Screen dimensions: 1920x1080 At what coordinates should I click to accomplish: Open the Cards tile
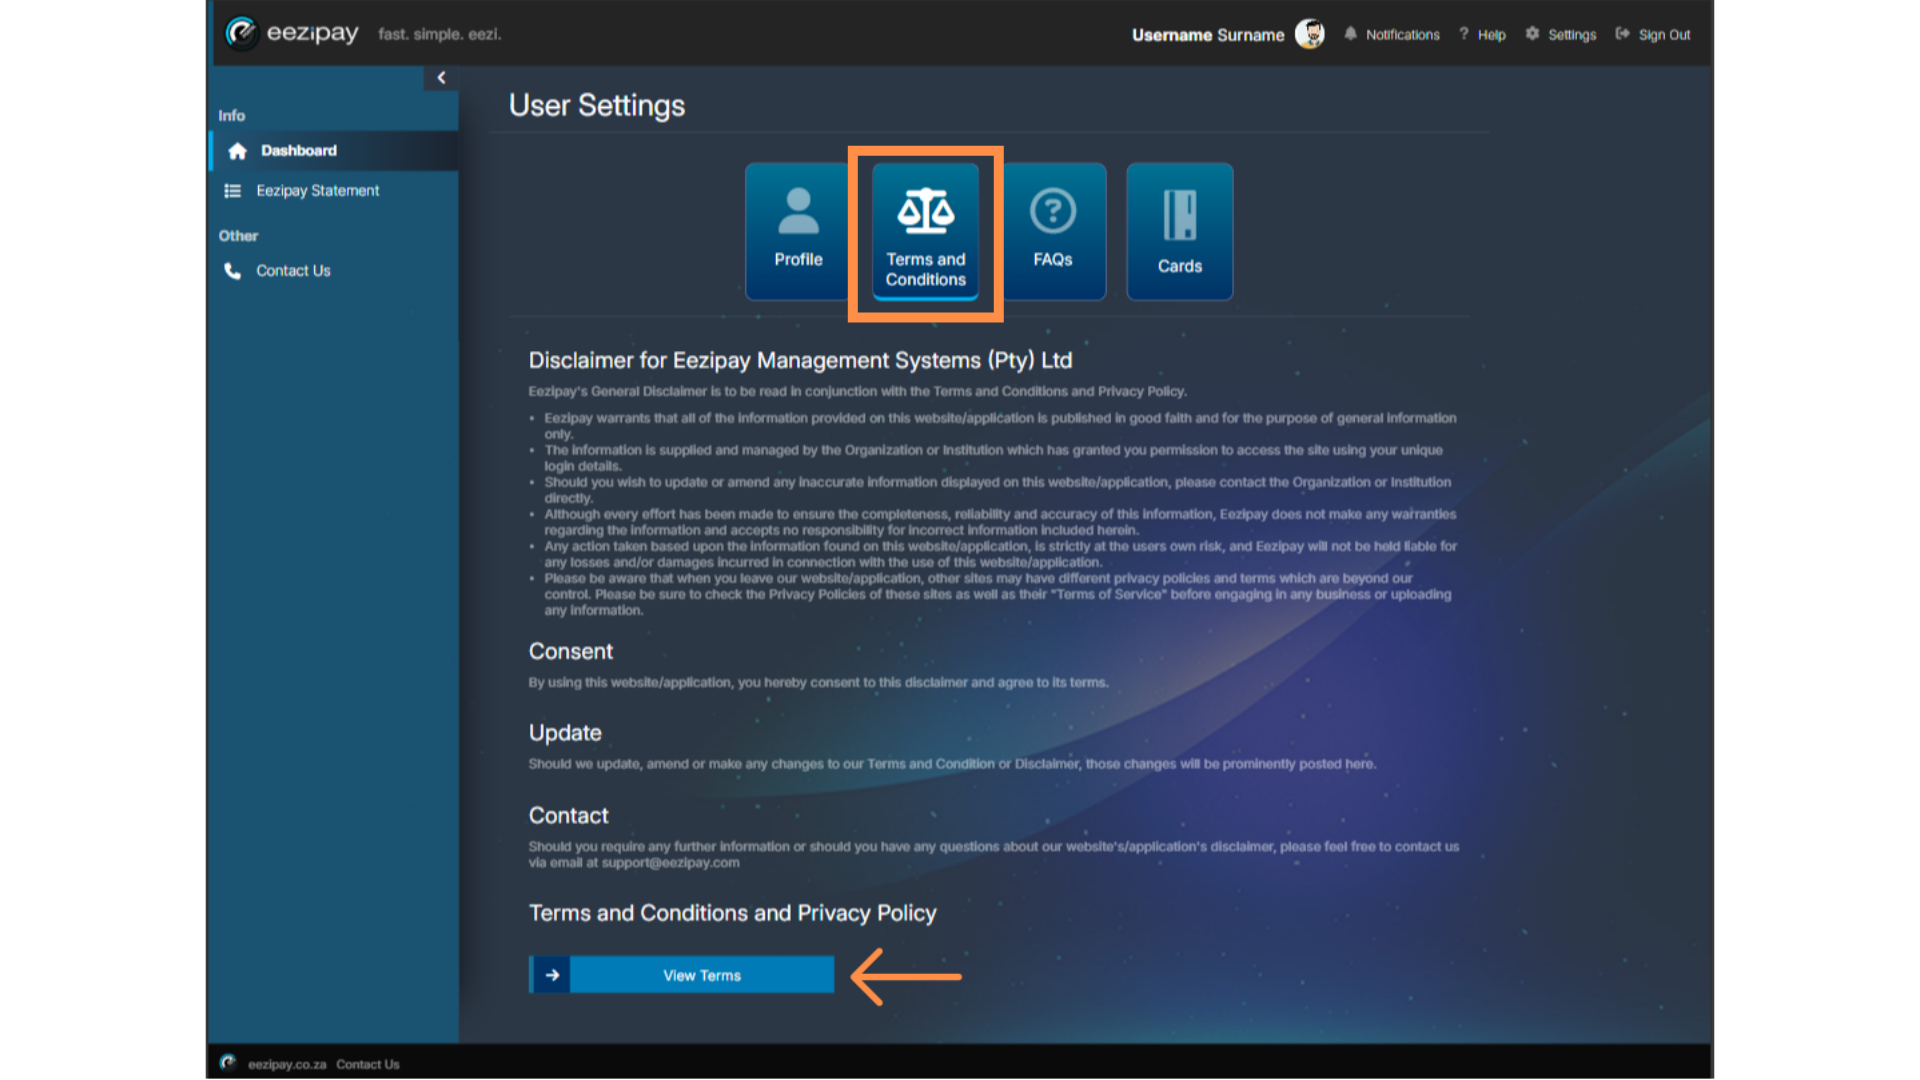click(x=1180, y=231)
